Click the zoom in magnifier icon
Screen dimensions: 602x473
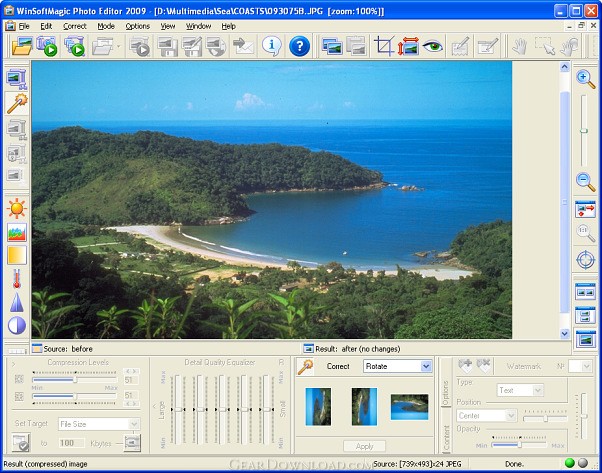[x=585, y=79]
